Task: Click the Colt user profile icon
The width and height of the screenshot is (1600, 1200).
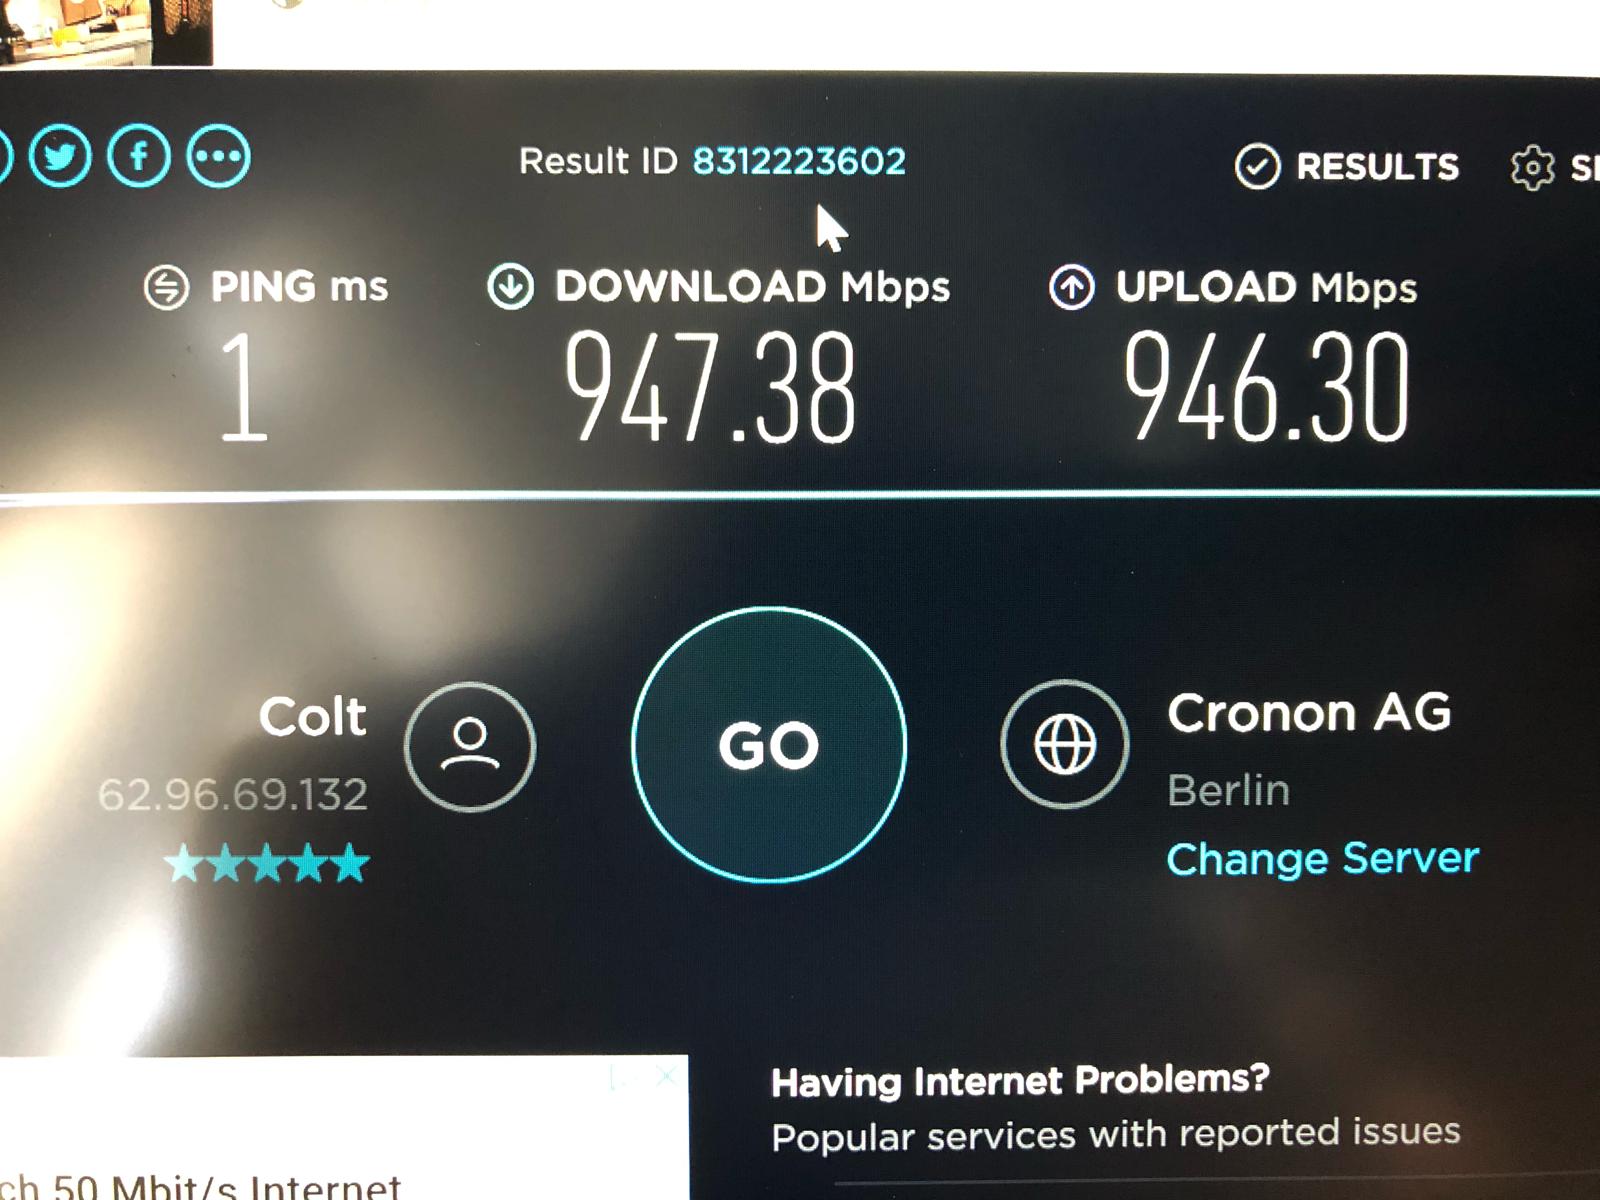Action: click(x=470, y=746)
